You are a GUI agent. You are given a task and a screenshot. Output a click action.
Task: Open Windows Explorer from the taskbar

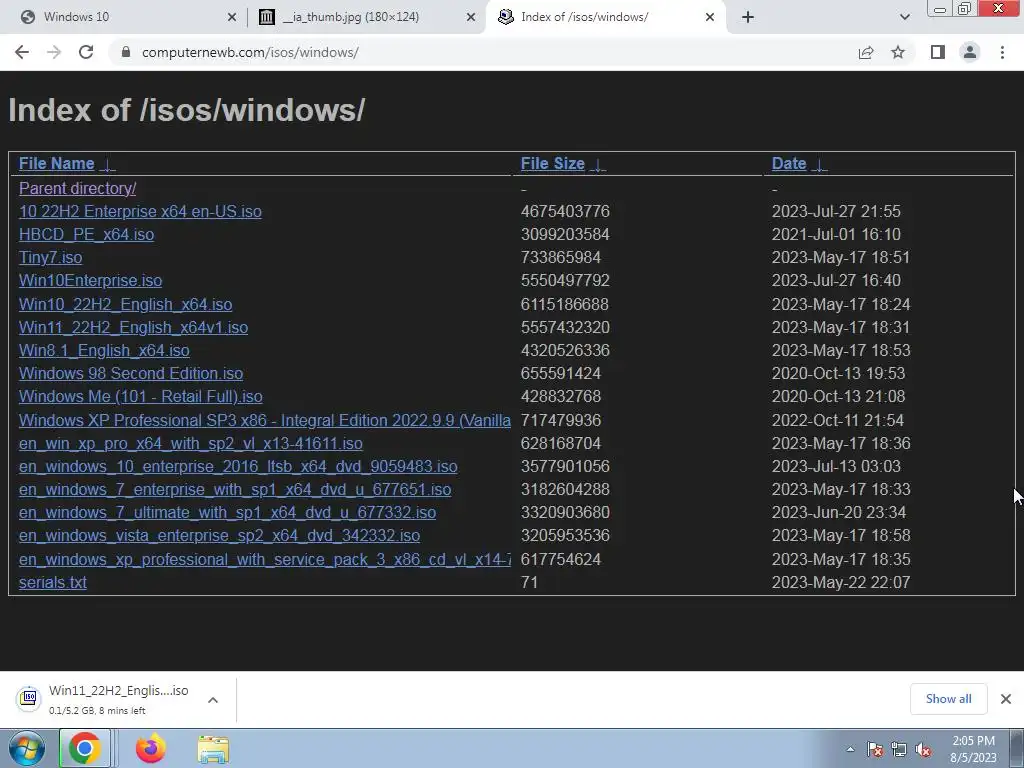(213, 749)
